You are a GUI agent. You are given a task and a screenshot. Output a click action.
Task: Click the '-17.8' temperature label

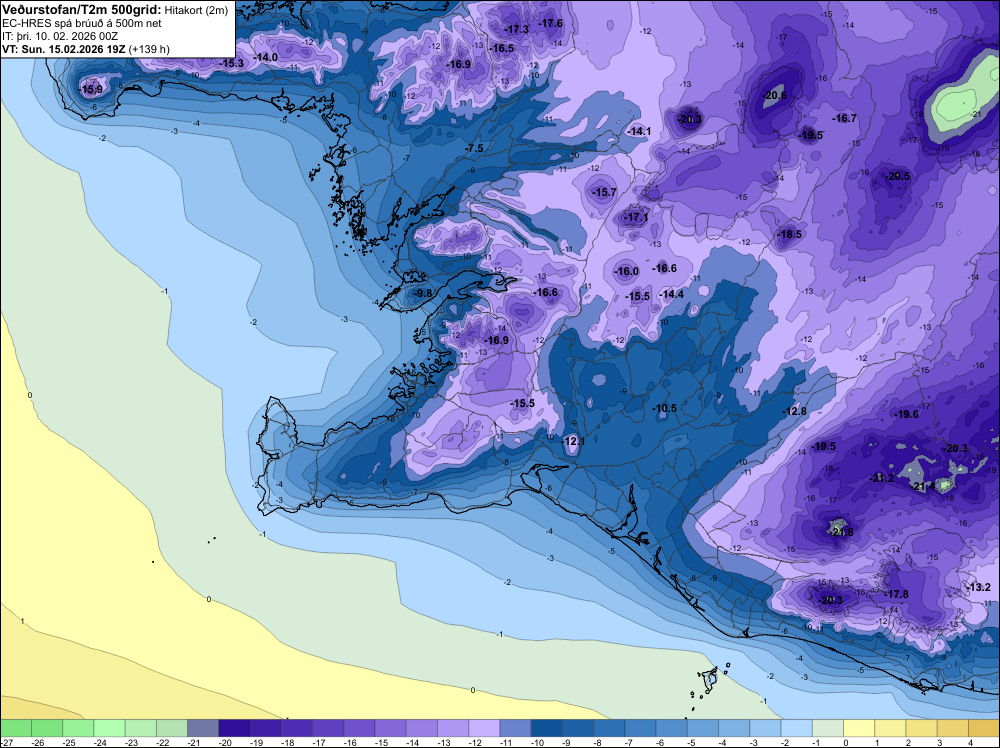(x=897, y=594)
